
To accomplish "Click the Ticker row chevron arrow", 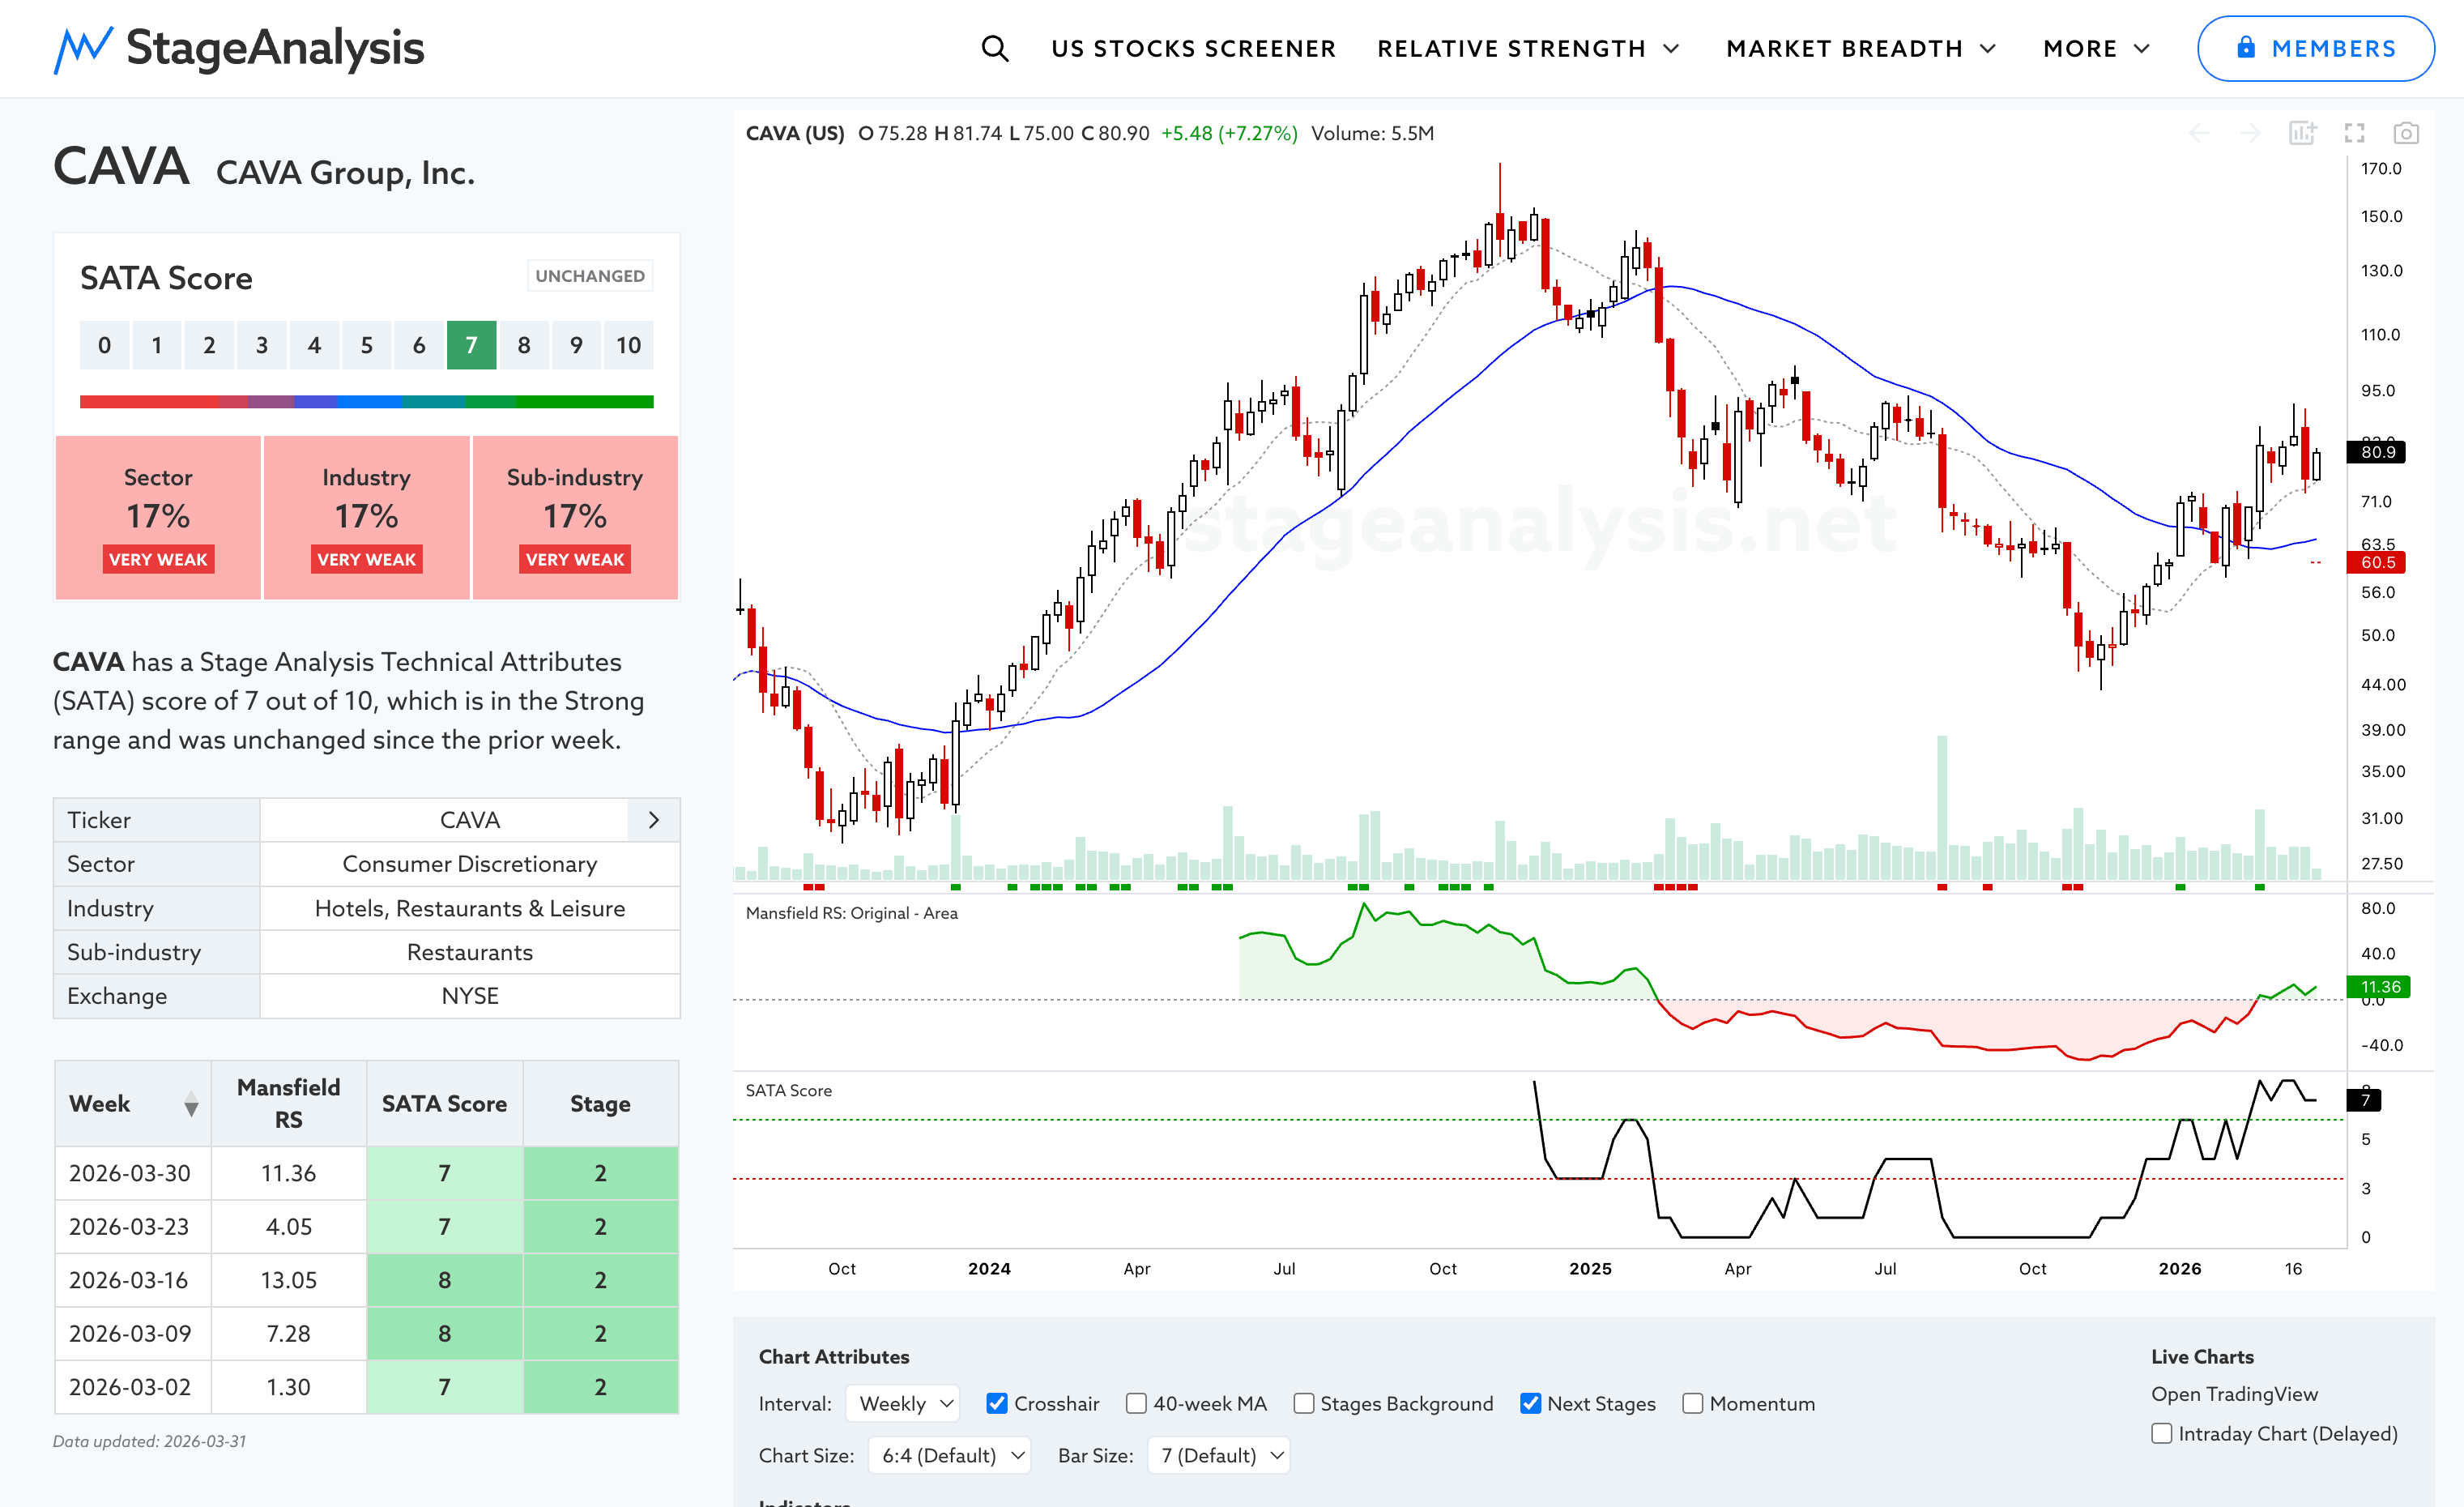I will pyautogui.click(x=654, y=820).
